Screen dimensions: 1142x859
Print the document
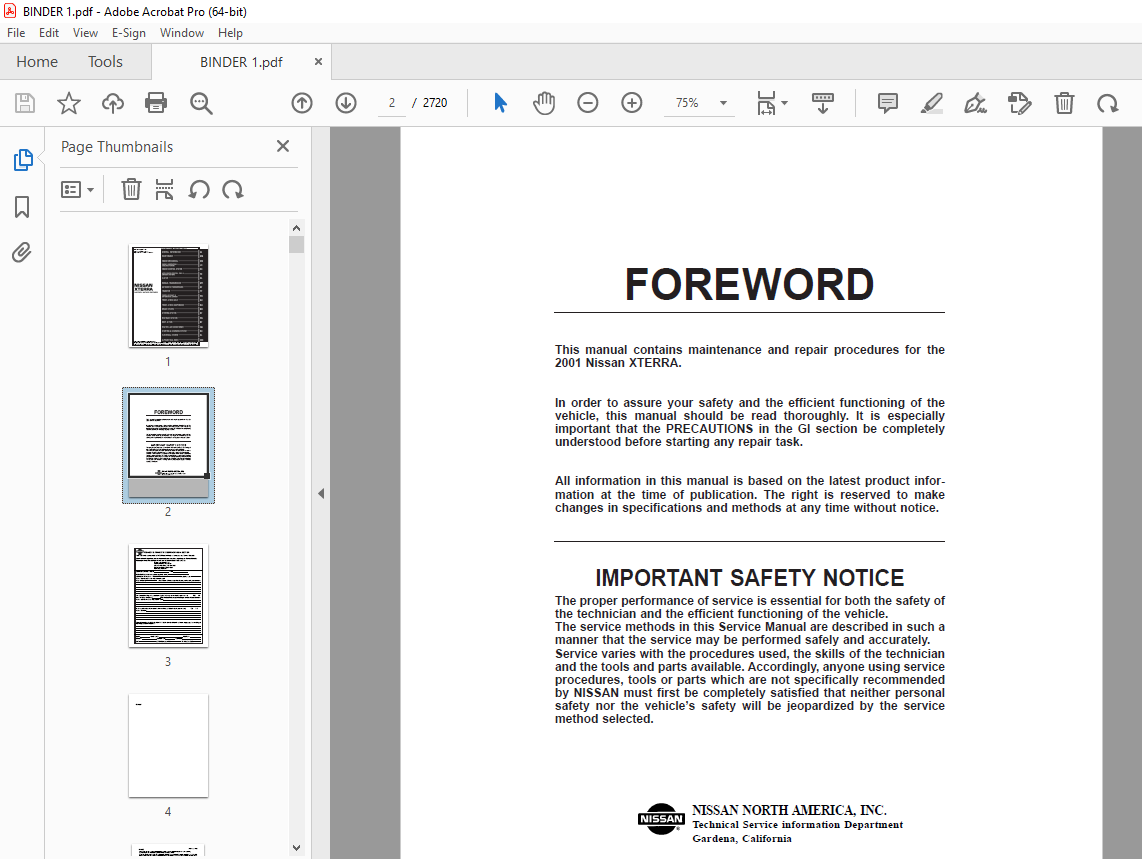[x=156, y=103]
